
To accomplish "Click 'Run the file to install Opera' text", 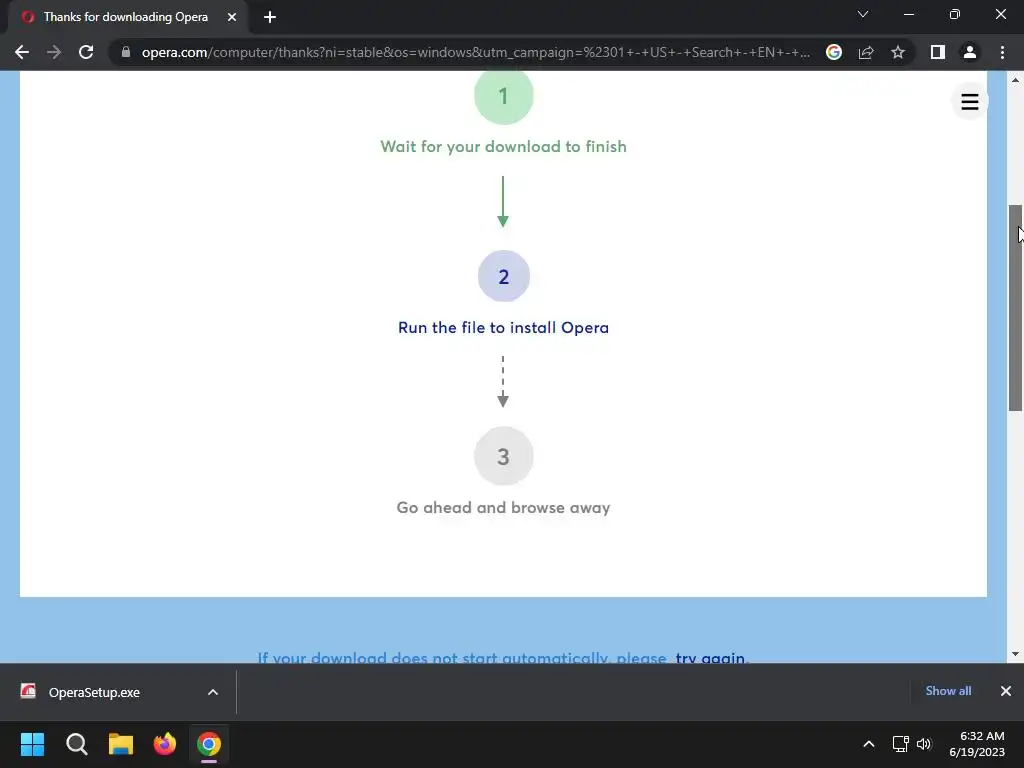I will [504, 327].
